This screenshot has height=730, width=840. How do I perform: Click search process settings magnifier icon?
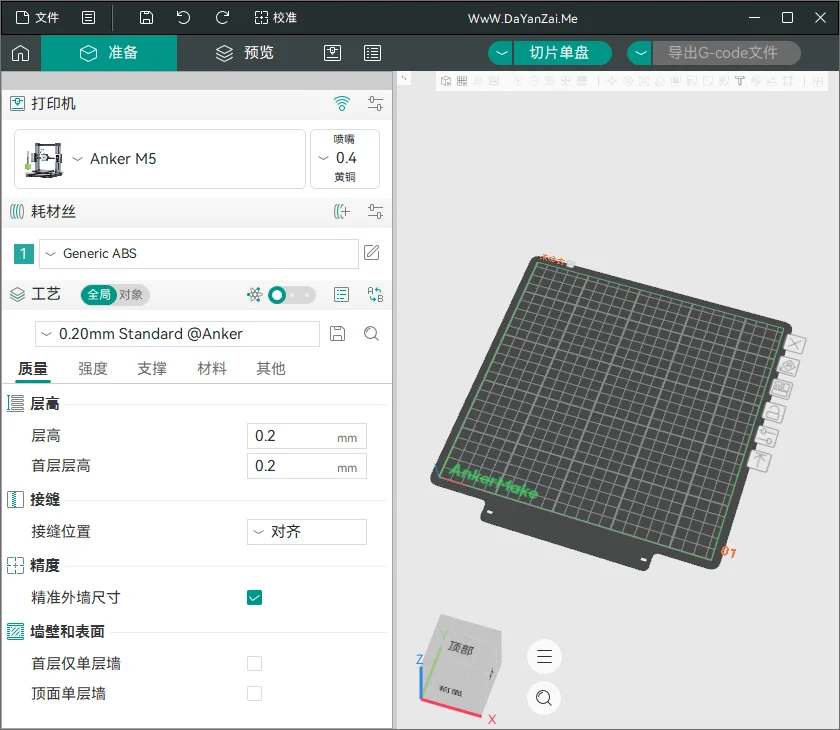pos(371,334)
